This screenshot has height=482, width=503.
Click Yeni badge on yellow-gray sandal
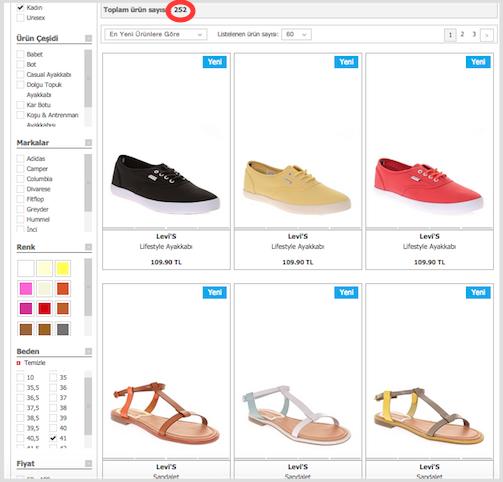(478, 292)
